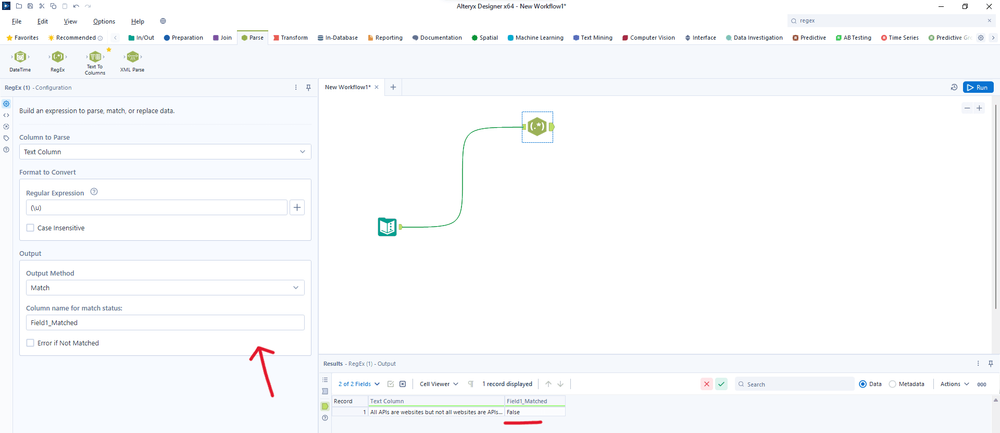Viewport: 1000px width, 433px height.
Task: Copy selection using the toolbar copy icon
Action: (53, 6)
